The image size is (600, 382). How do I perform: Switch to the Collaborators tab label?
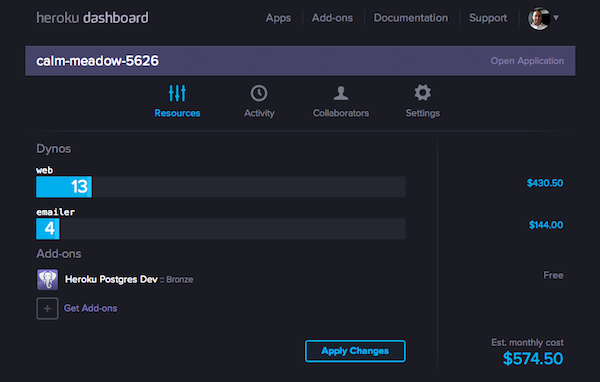pos(341,113)
